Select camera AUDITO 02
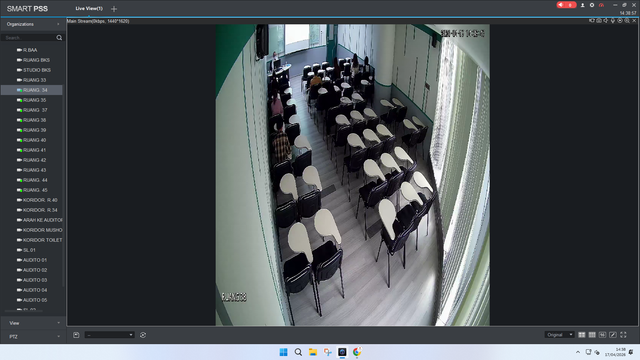Screen dimensions: 640x360 point(35,270)
